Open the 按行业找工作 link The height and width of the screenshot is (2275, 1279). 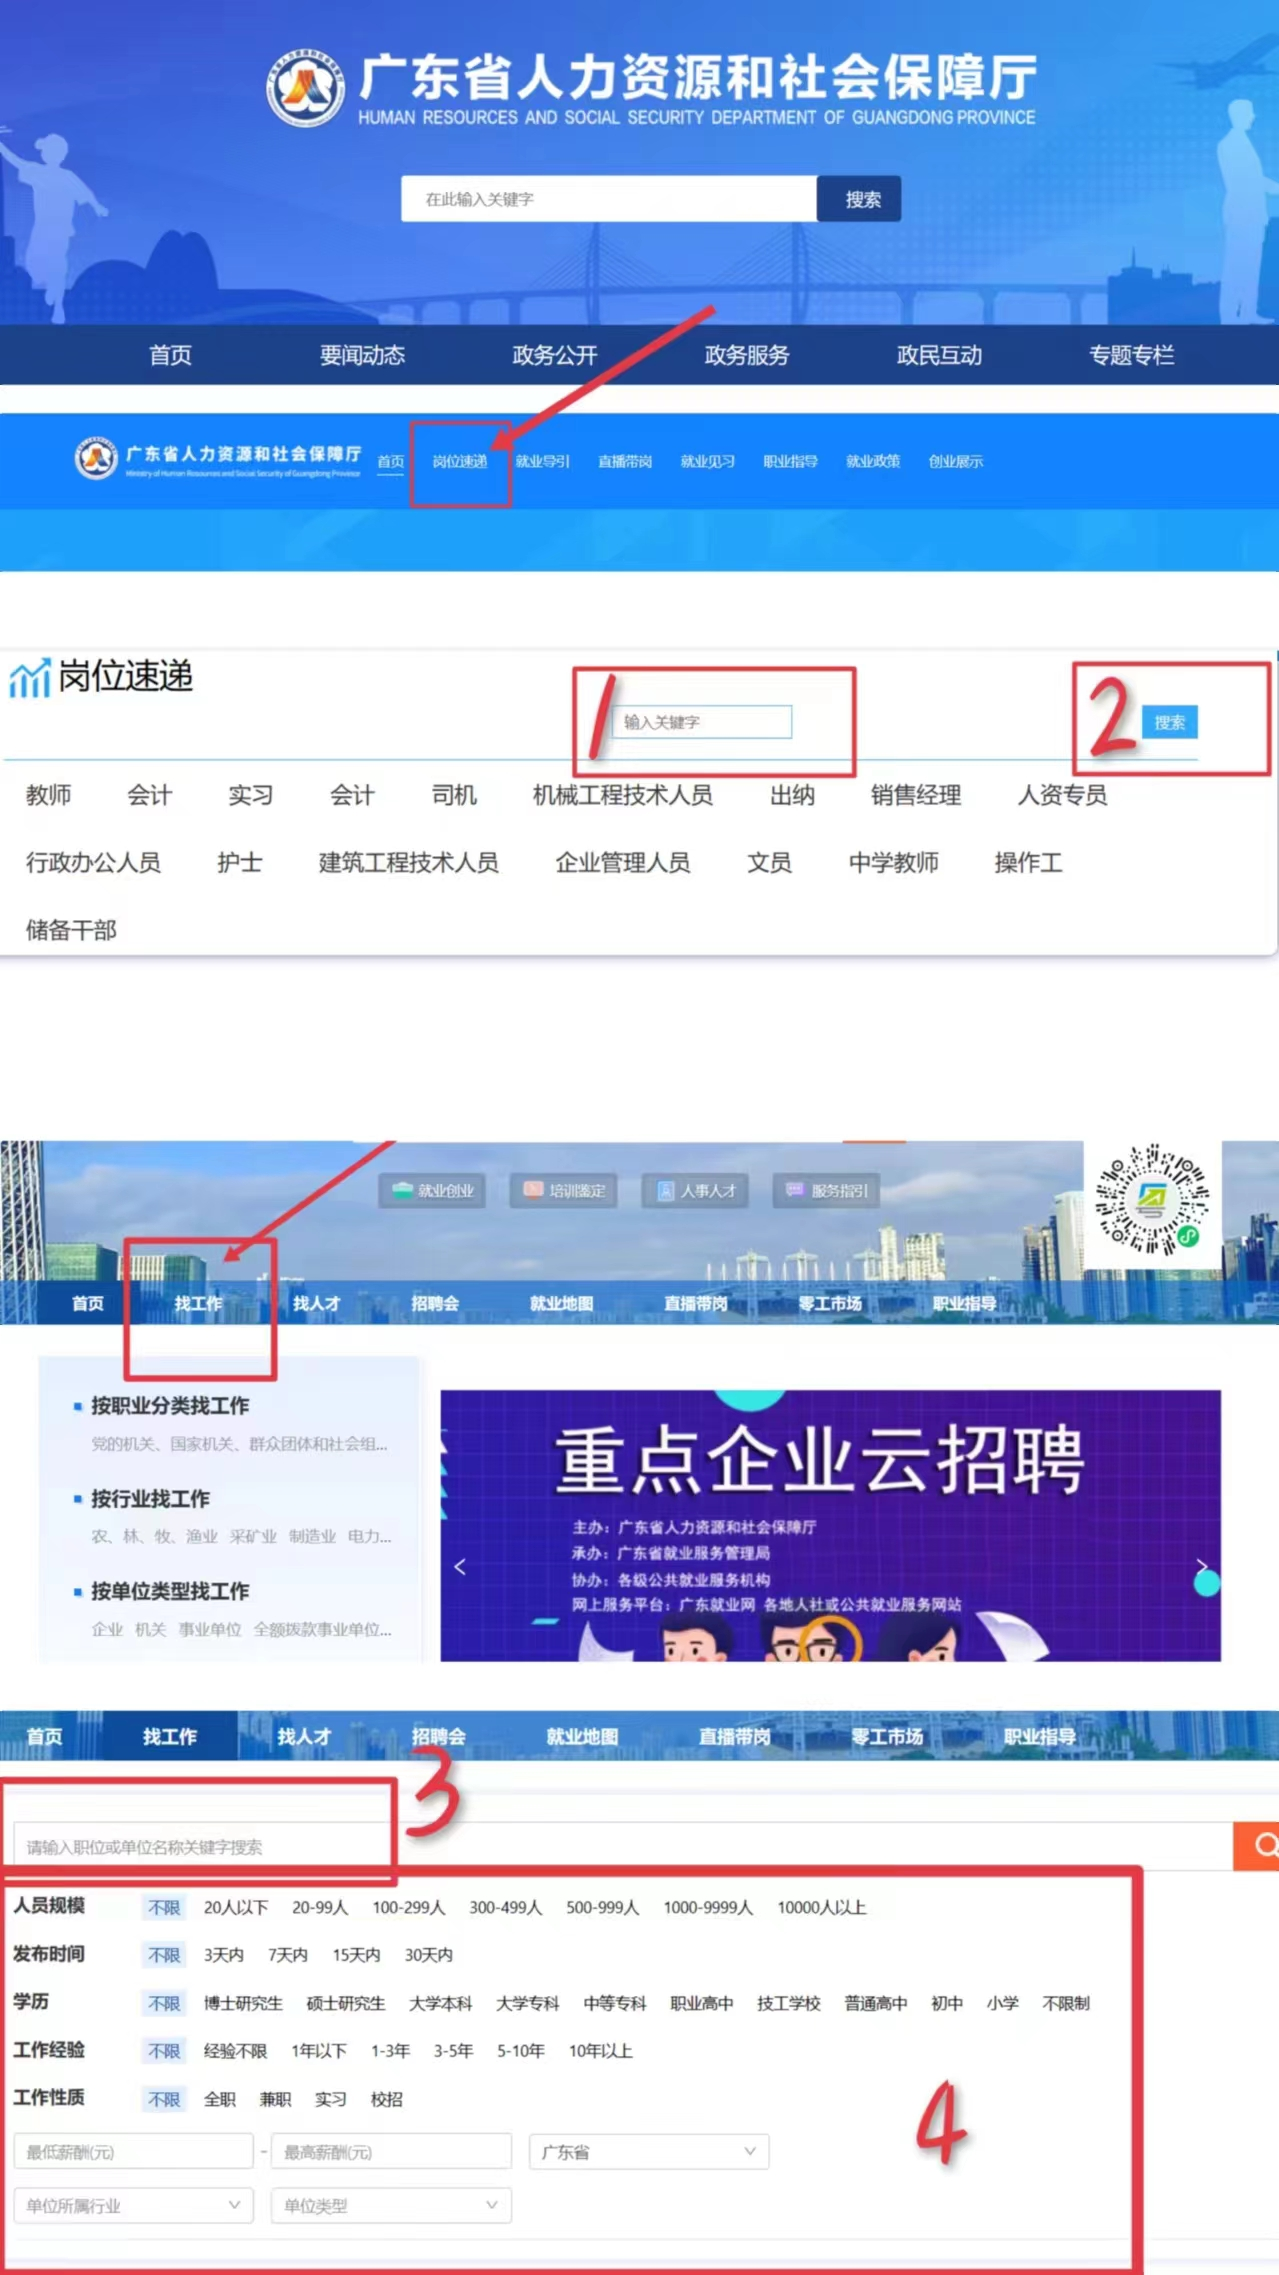click(150, 1498)
